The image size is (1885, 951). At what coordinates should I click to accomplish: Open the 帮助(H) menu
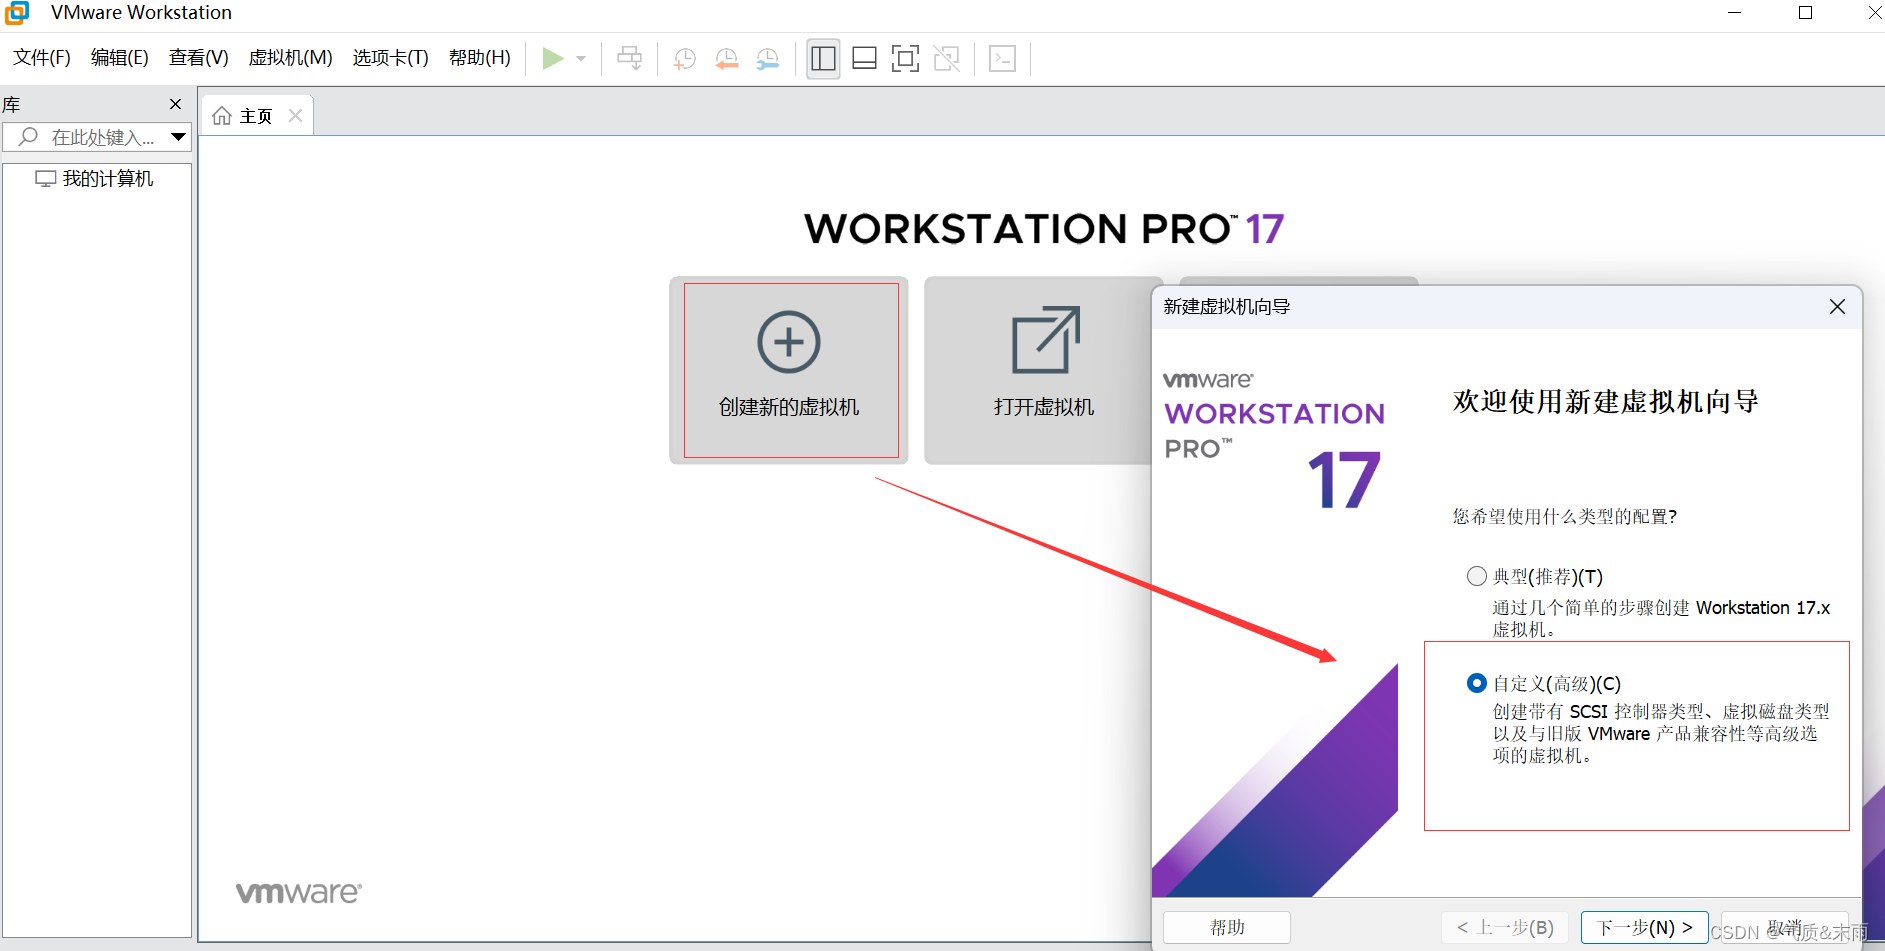point(480,58)
